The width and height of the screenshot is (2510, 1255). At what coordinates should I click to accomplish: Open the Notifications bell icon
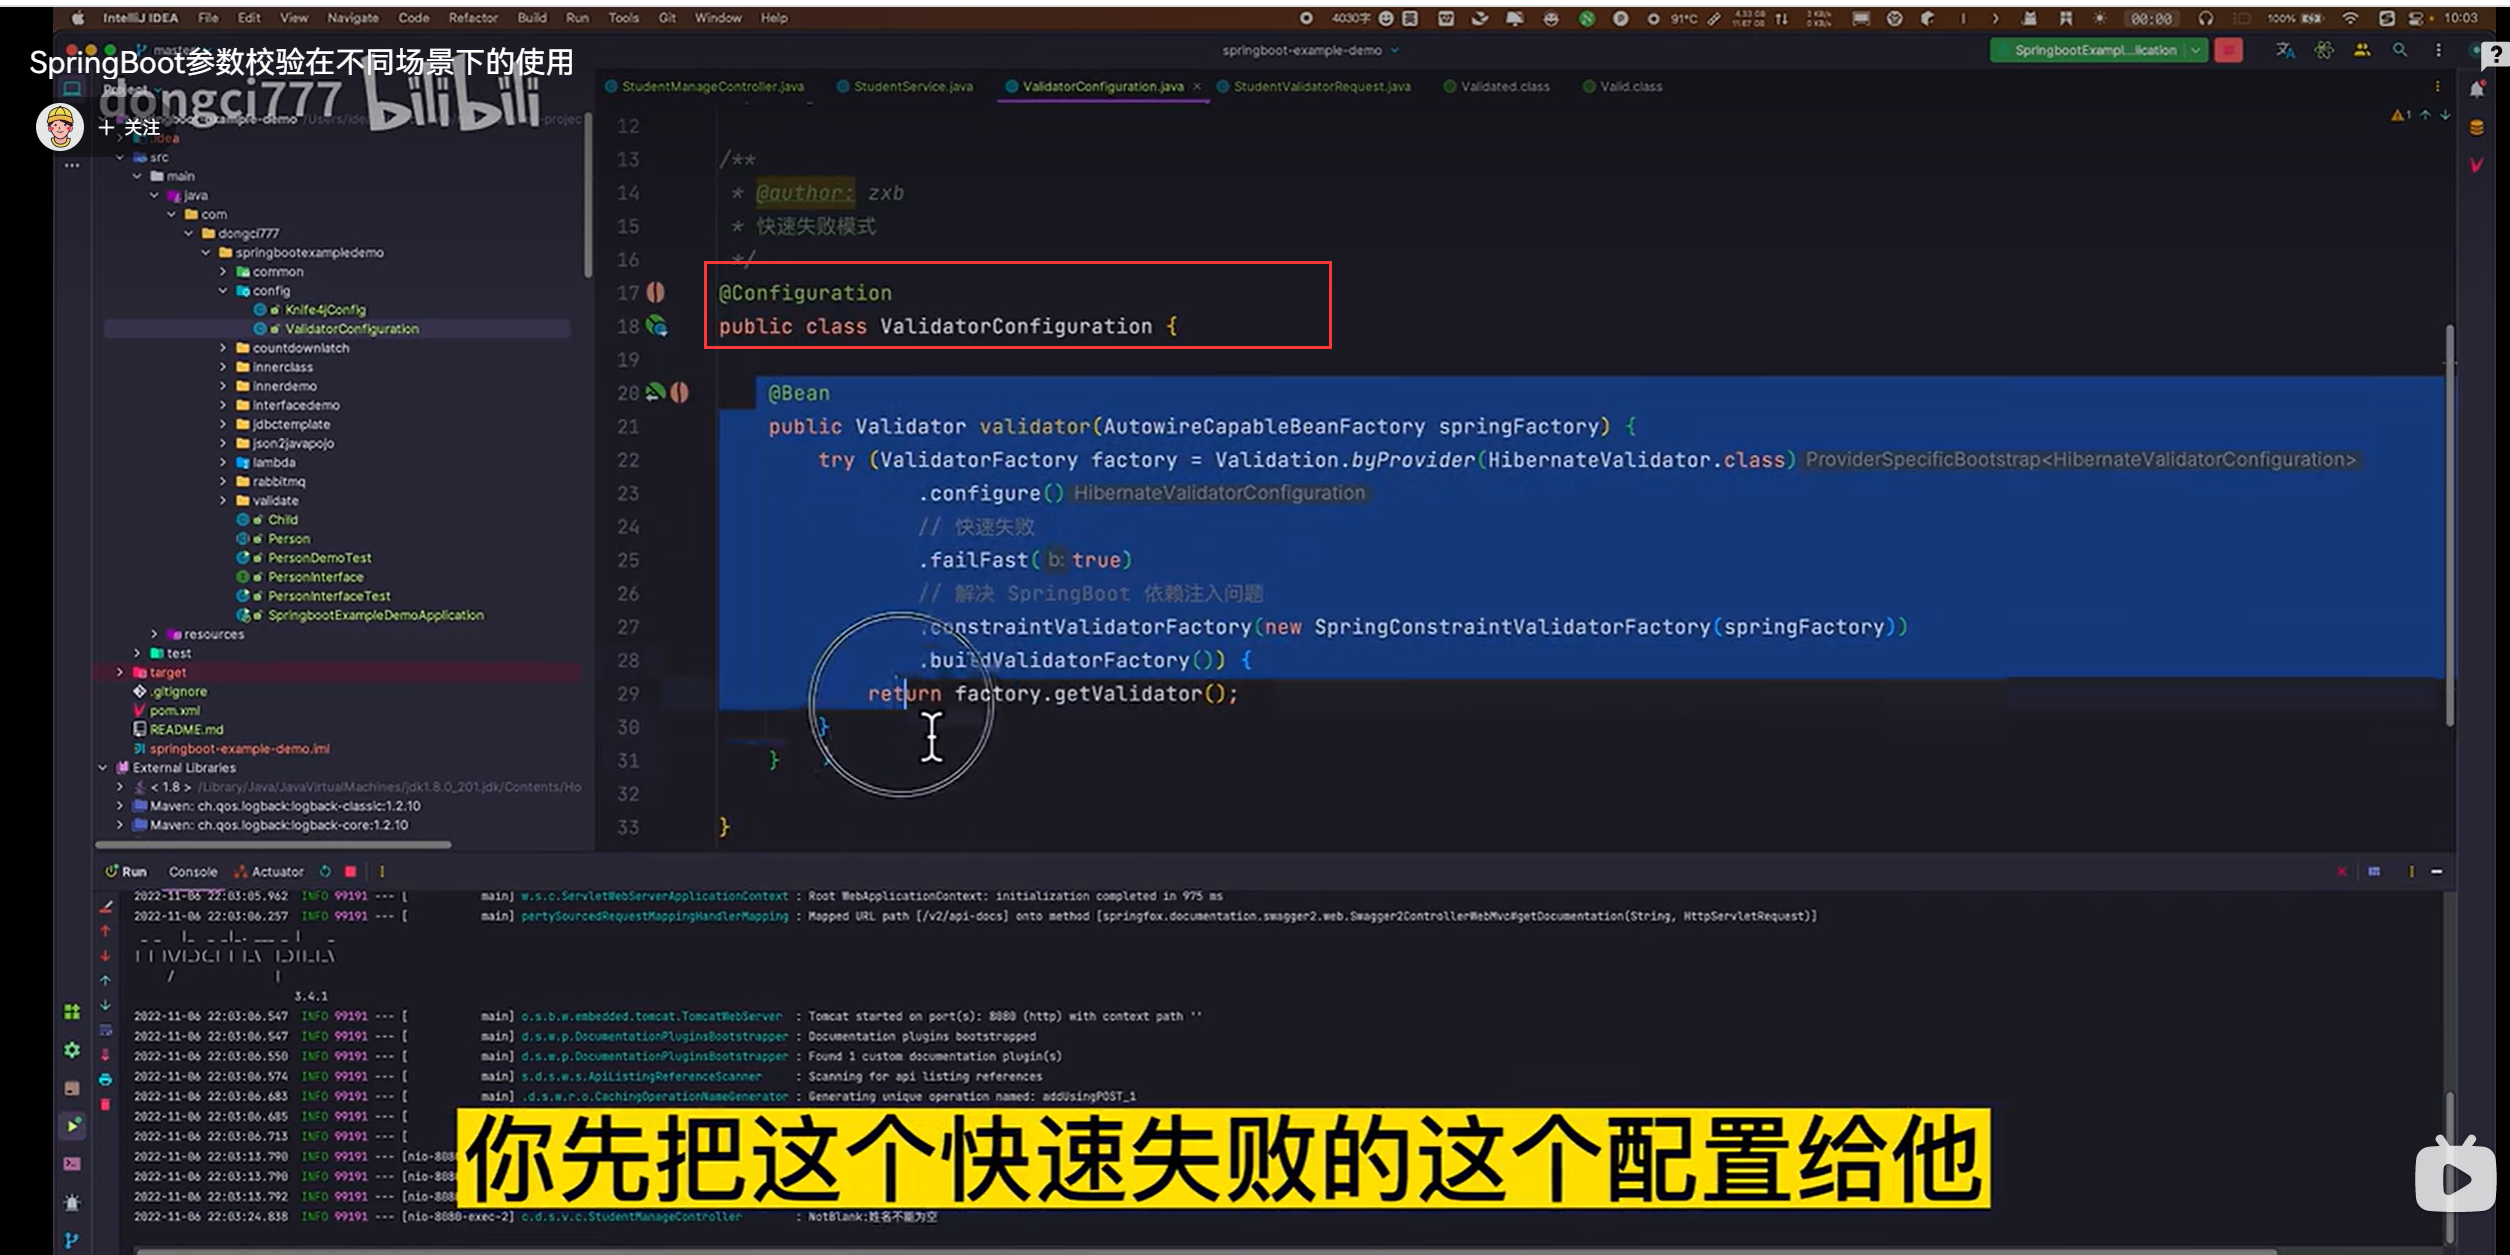[2477, 90]
